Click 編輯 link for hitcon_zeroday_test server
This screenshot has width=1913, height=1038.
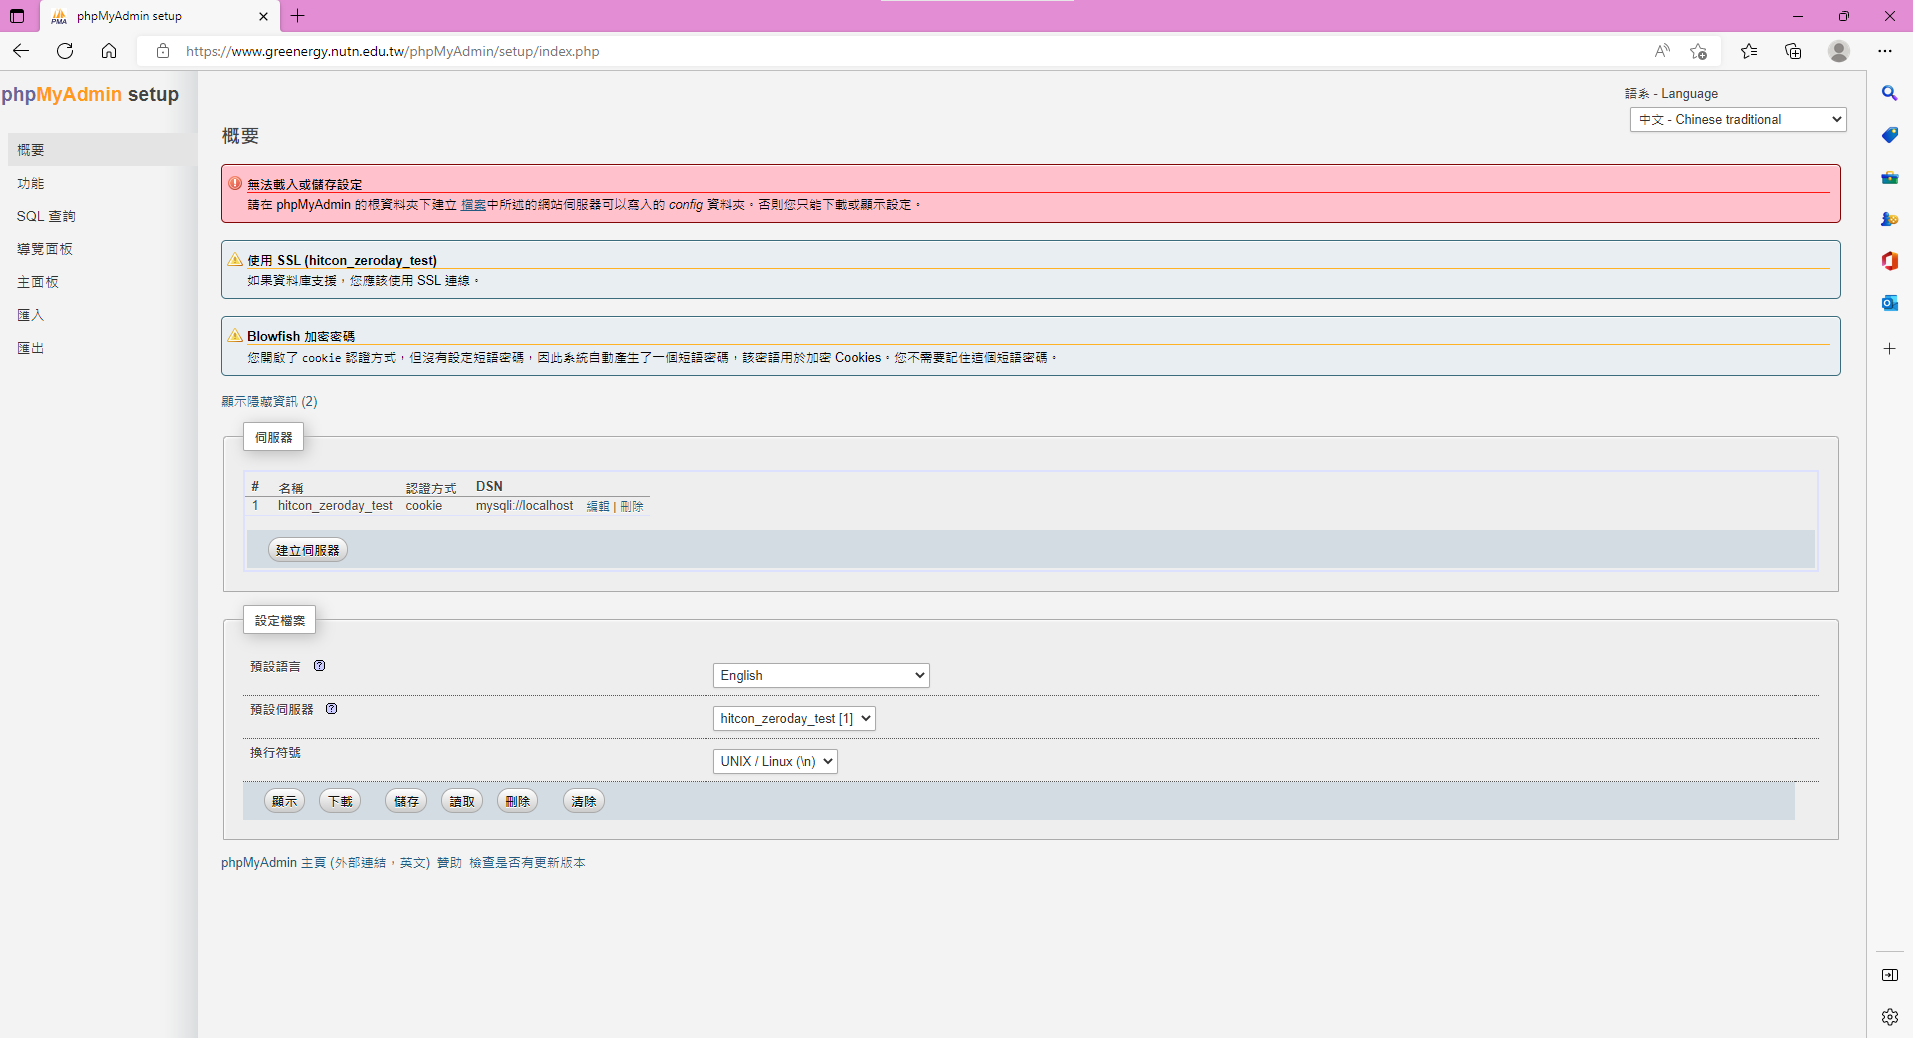[598, 507]
